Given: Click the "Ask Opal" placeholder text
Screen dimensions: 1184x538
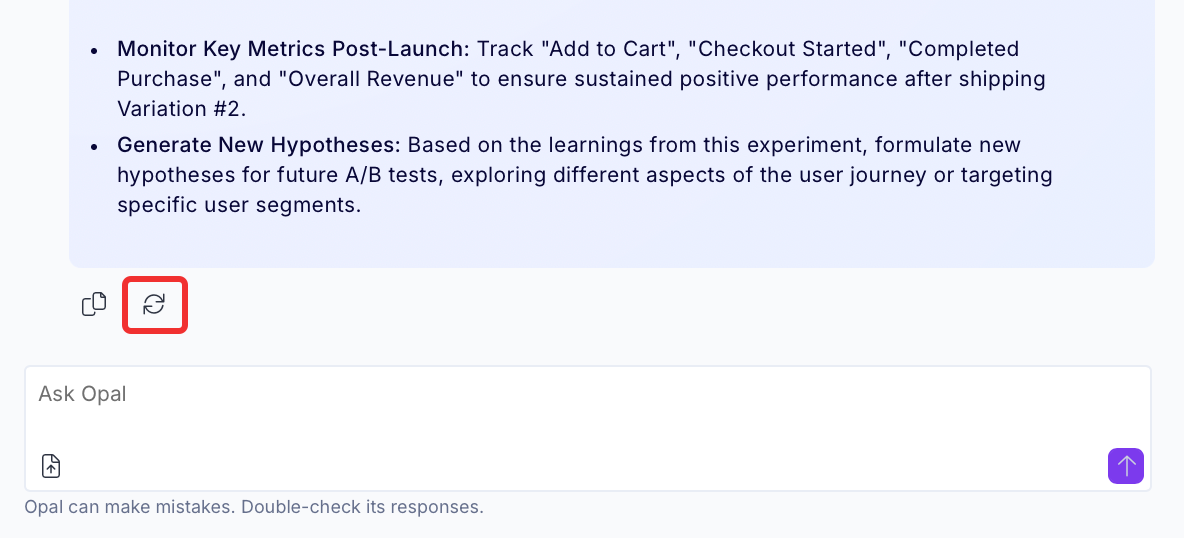Looking at the screenshot, I should point(82,394).
